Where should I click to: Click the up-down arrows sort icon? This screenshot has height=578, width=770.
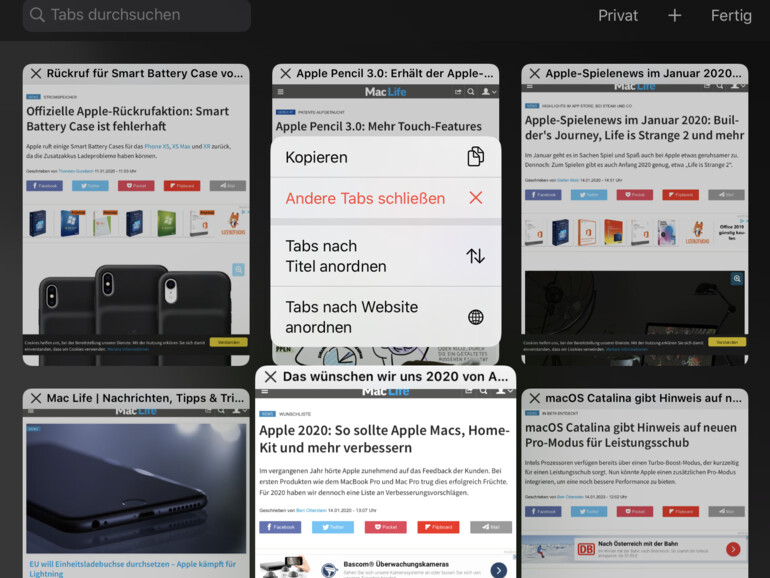[x=475, y=256]
